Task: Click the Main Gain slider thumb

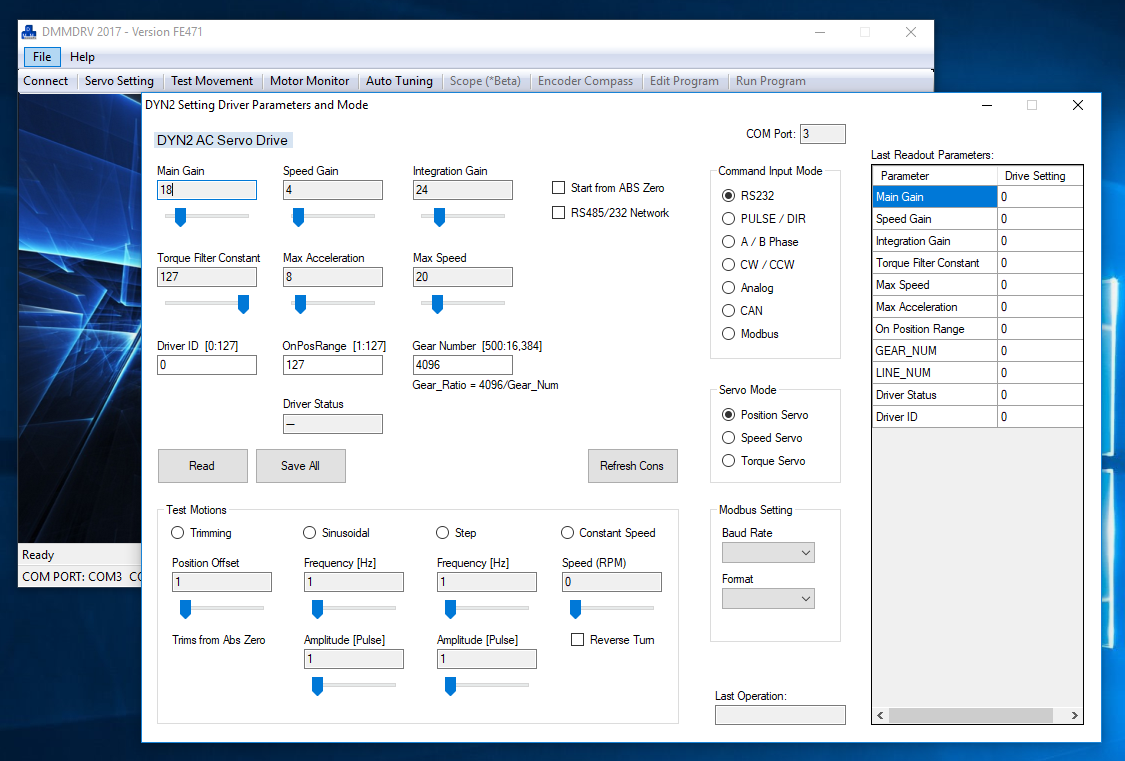Action: (x=181, y=217)
